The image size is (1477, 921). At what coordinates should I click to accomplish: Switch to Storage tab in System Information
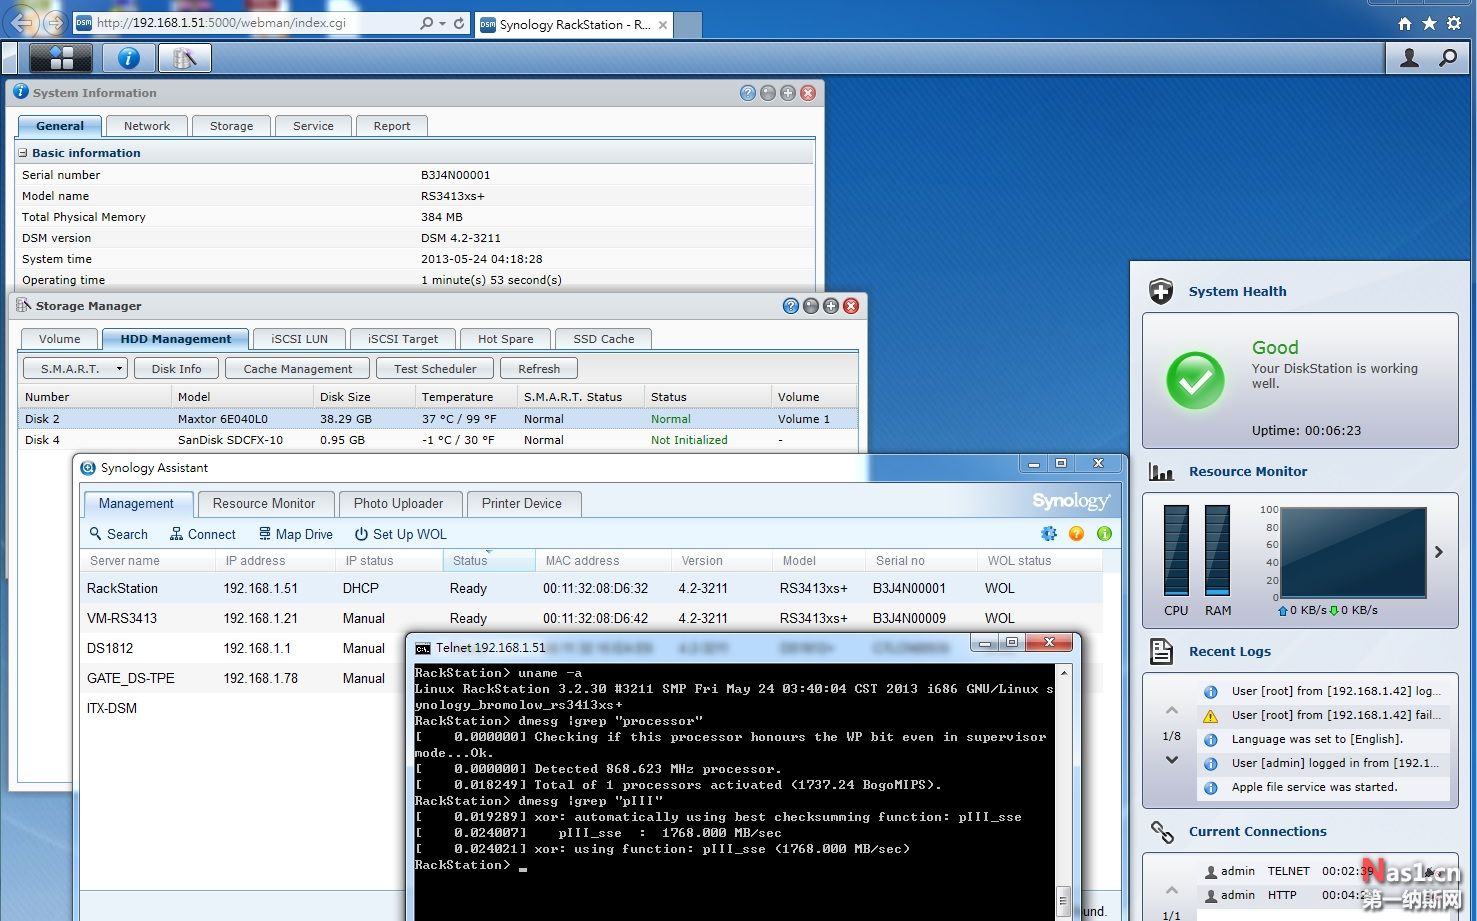231,126
